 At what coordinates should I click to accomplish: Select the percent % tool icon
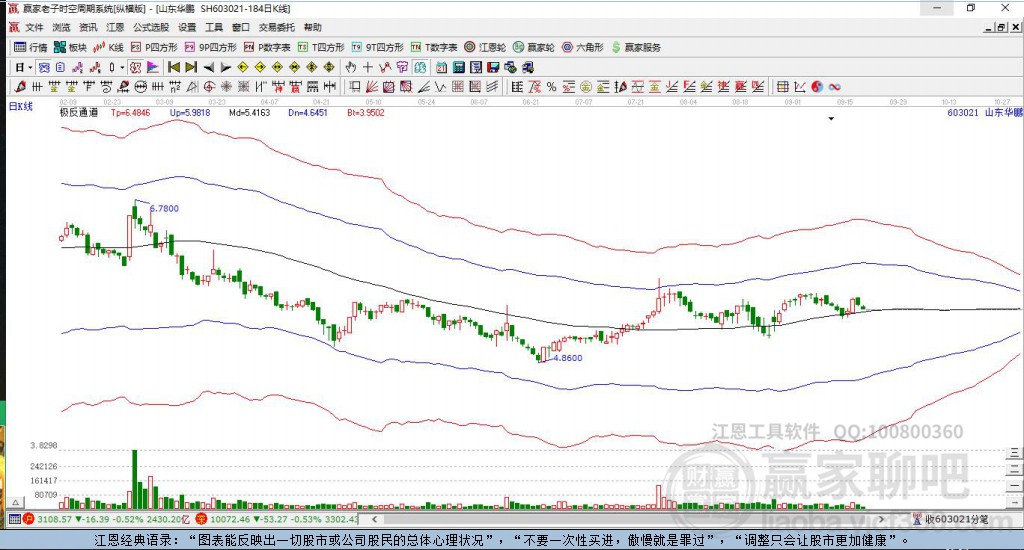coord(551,87)
